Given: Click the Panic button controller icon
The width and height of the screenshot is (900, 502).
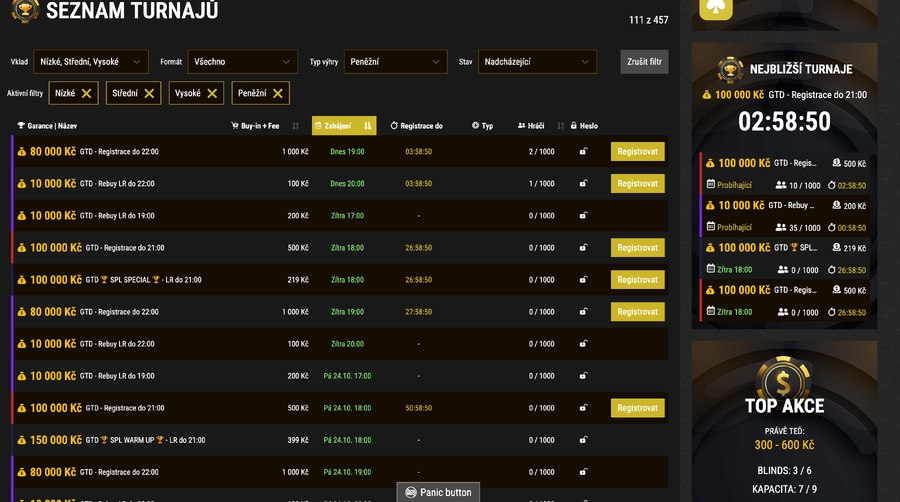Looking at the screenshot, I should [410, 493].
